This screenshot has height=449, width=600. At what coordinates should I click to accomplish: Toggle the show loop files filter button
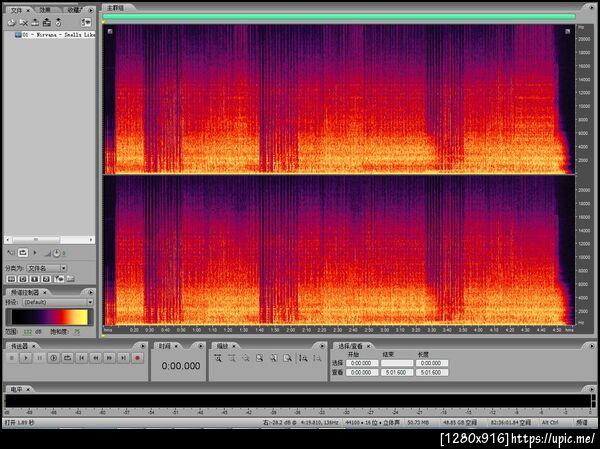click(21, 279)
